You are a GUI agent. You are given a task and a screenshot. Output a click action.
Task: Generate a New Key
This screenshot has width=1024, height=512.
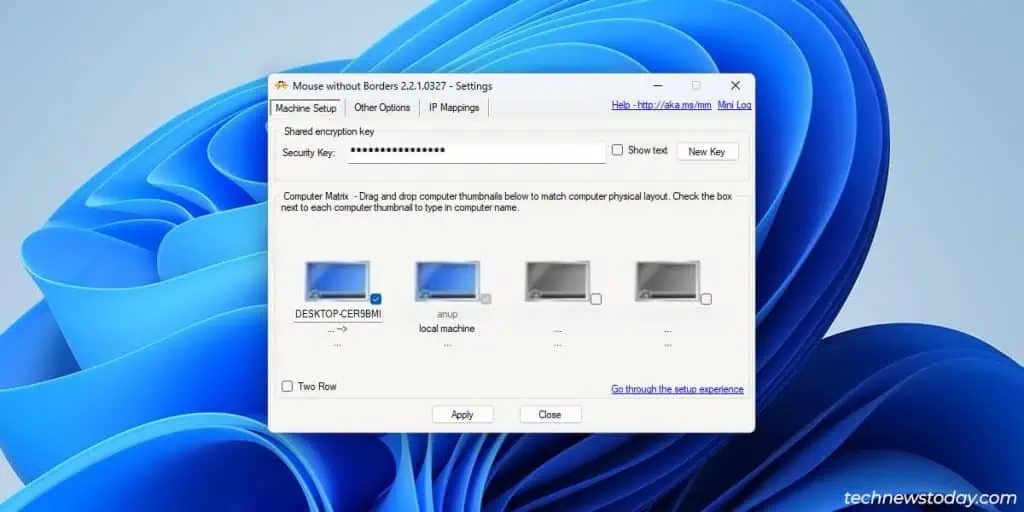click(707, 152)
